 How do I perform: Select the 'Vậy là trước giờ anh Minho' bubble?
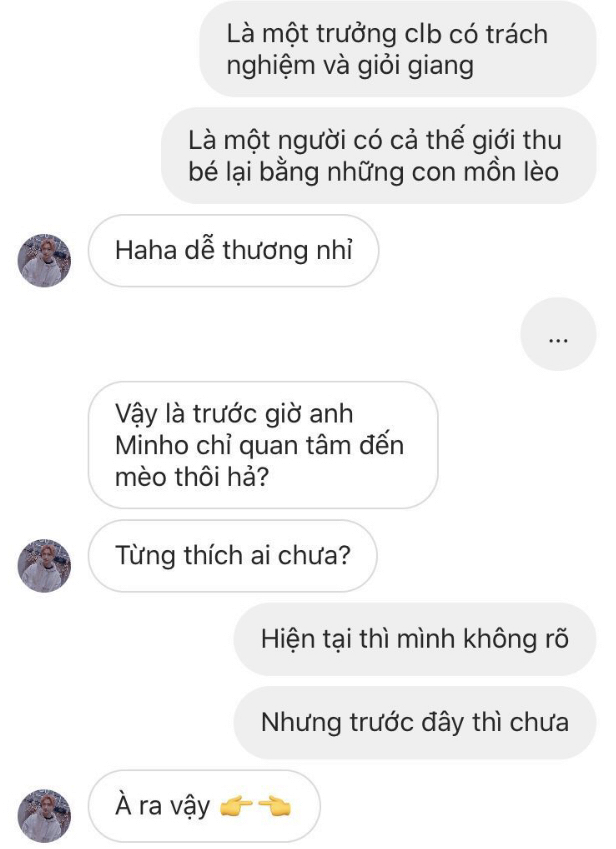click(x=263, y=445)
